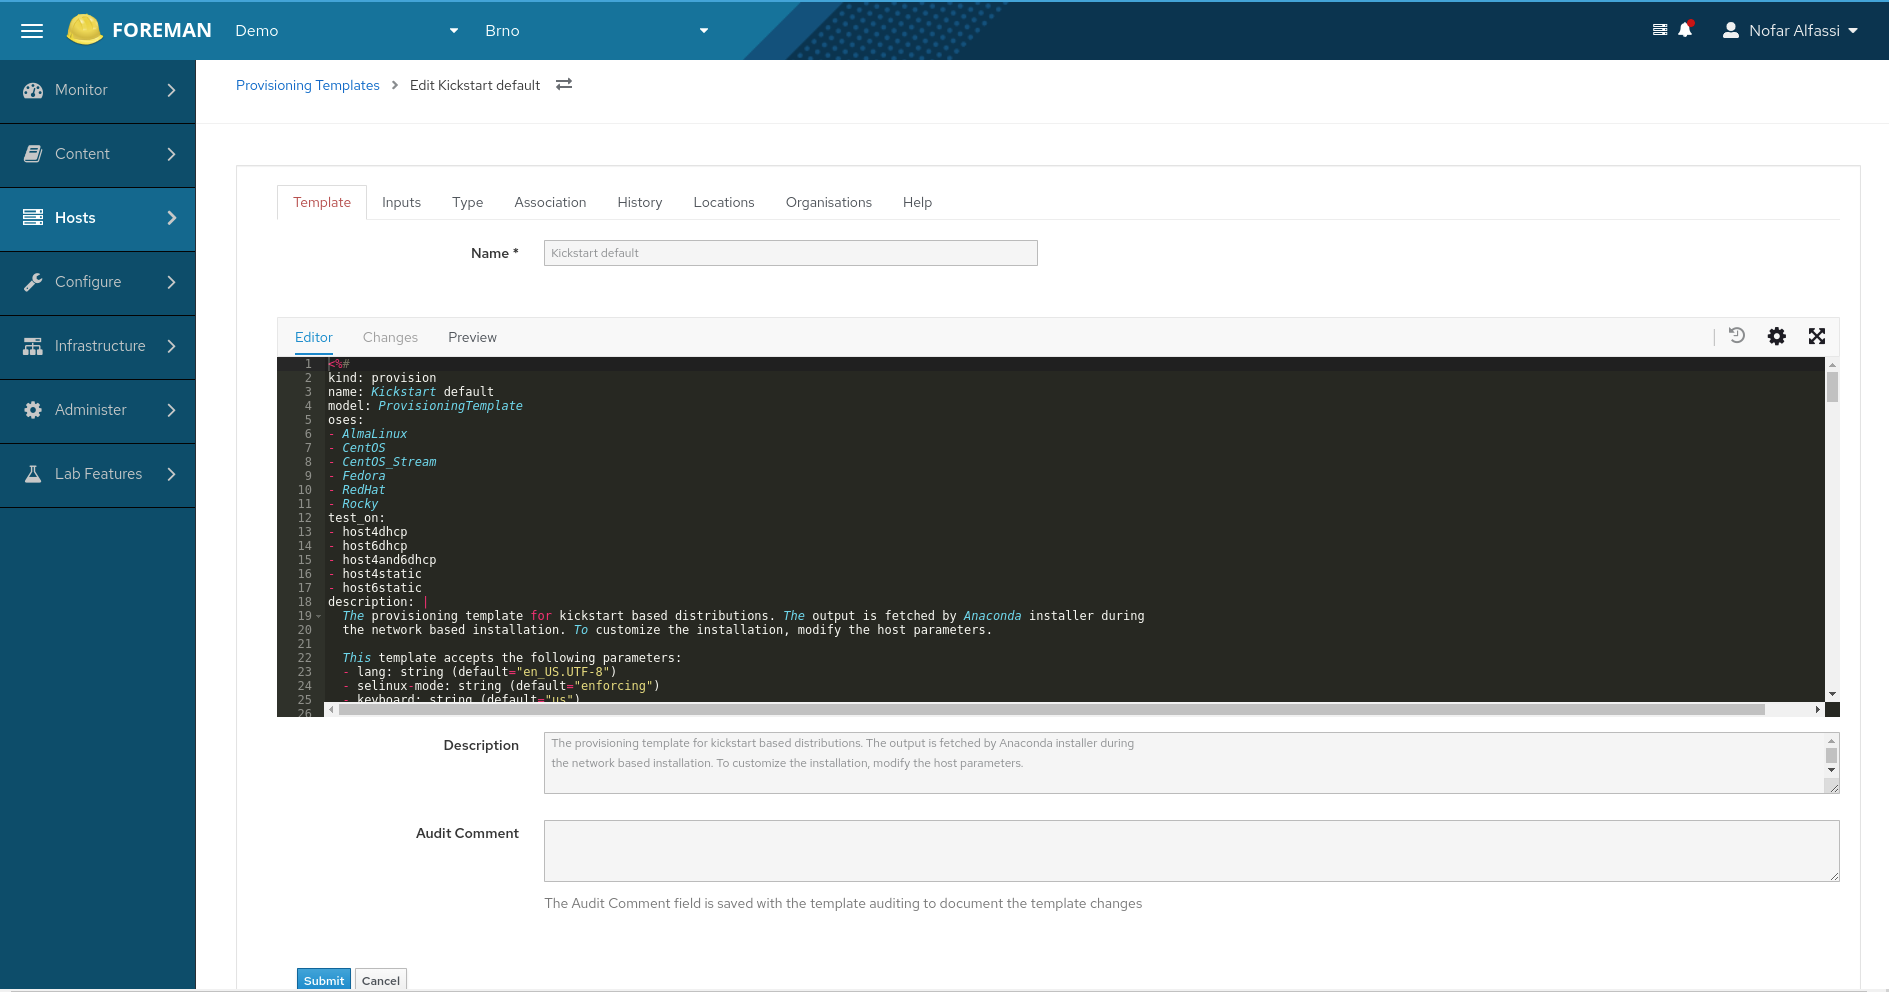Open the editor settings gear
1889x992 pixels.
(x=1777, y=336)
